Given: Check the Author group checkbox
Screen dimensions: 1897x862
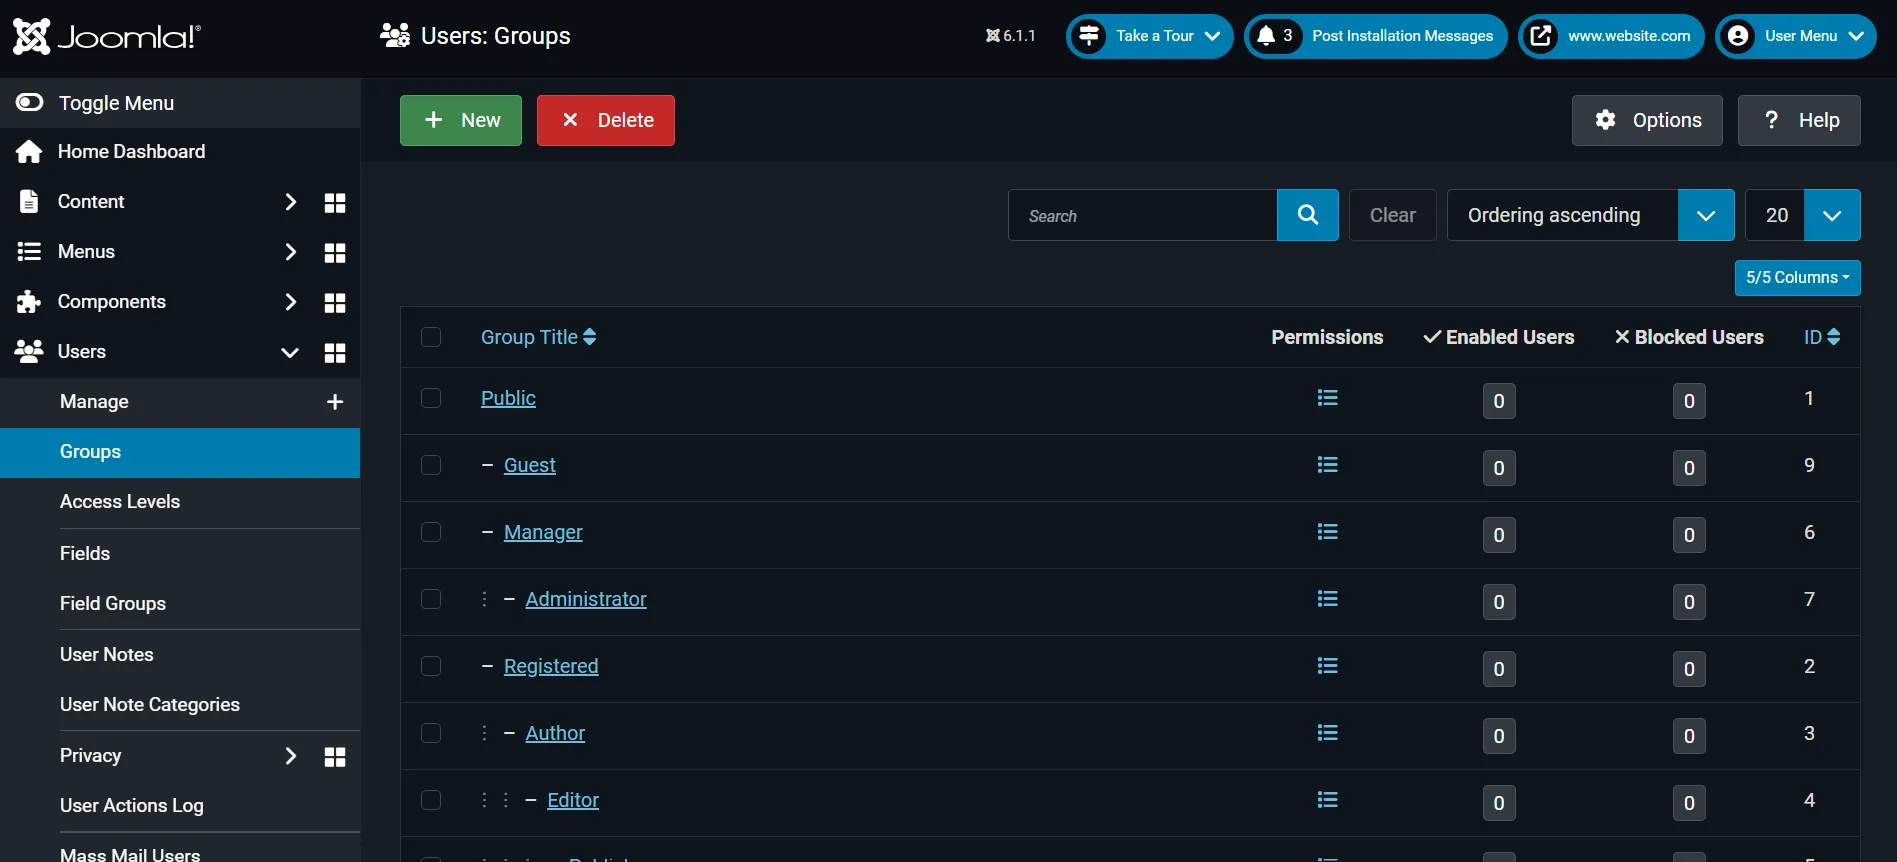Looking at the screenshot, I should pos(431,733).
